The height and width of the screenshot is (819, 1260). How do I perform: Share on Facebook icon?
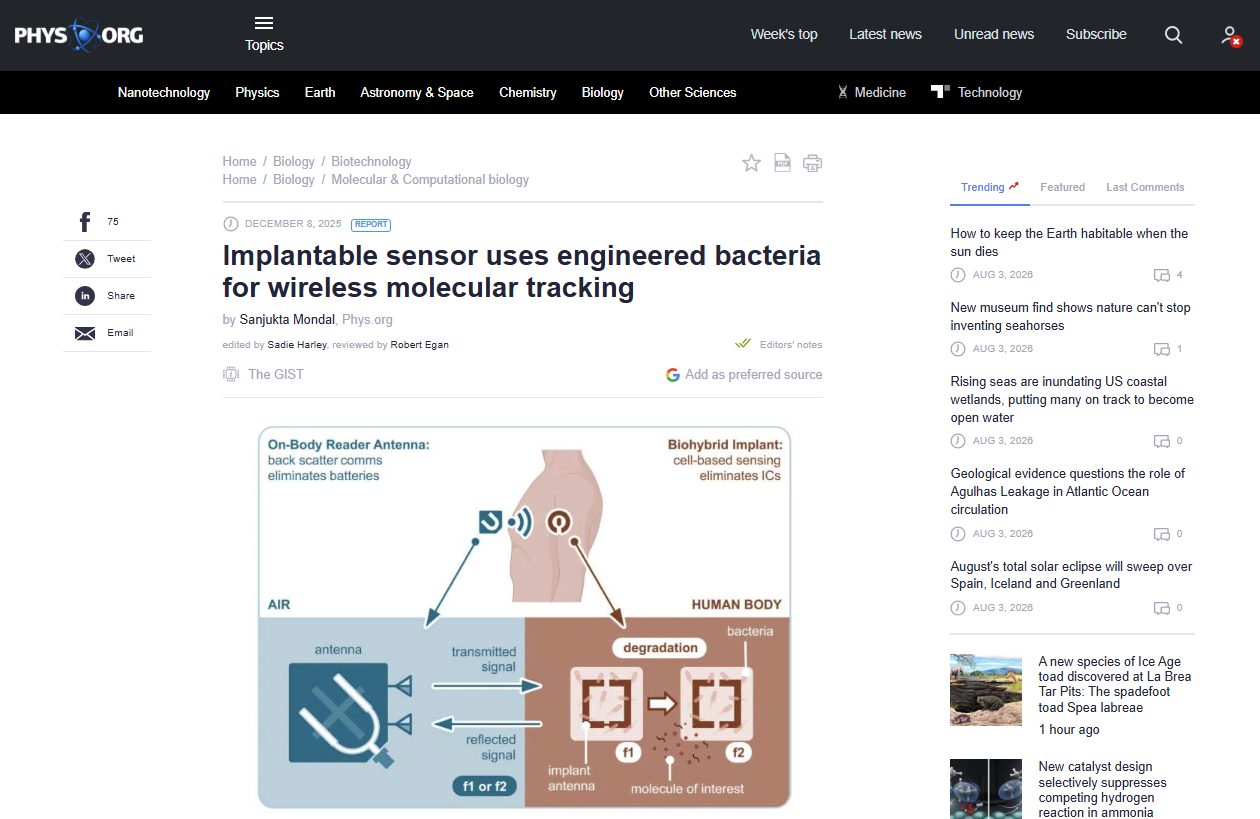click(x=85, y=222)
